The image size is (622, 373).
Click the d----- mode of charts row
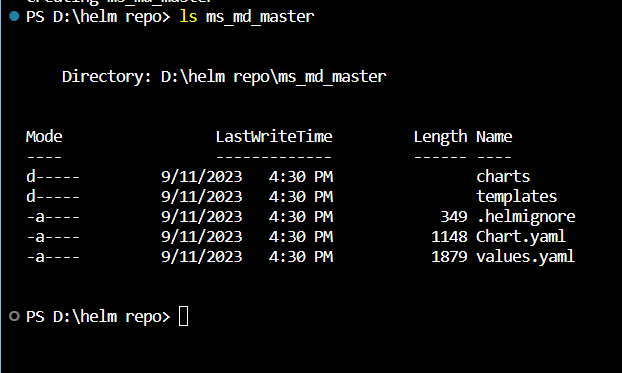53,176
